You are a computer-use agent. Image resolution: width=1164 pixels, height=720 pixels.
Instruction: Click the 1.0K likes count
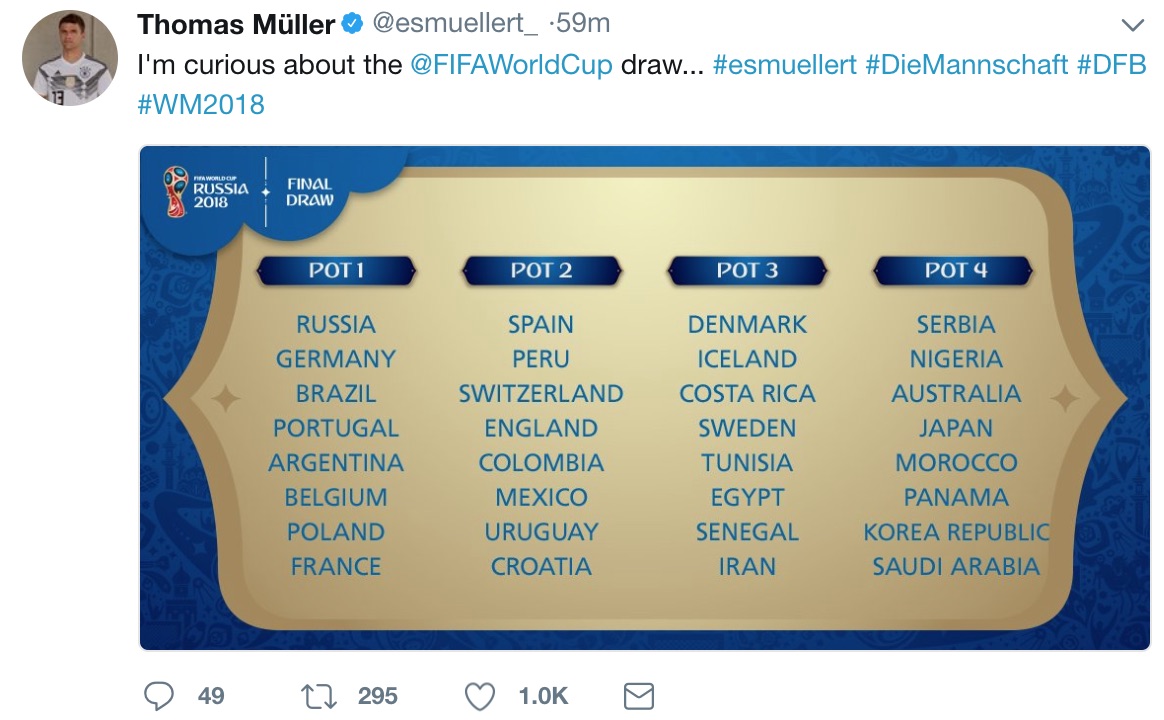tap(543, 696)
